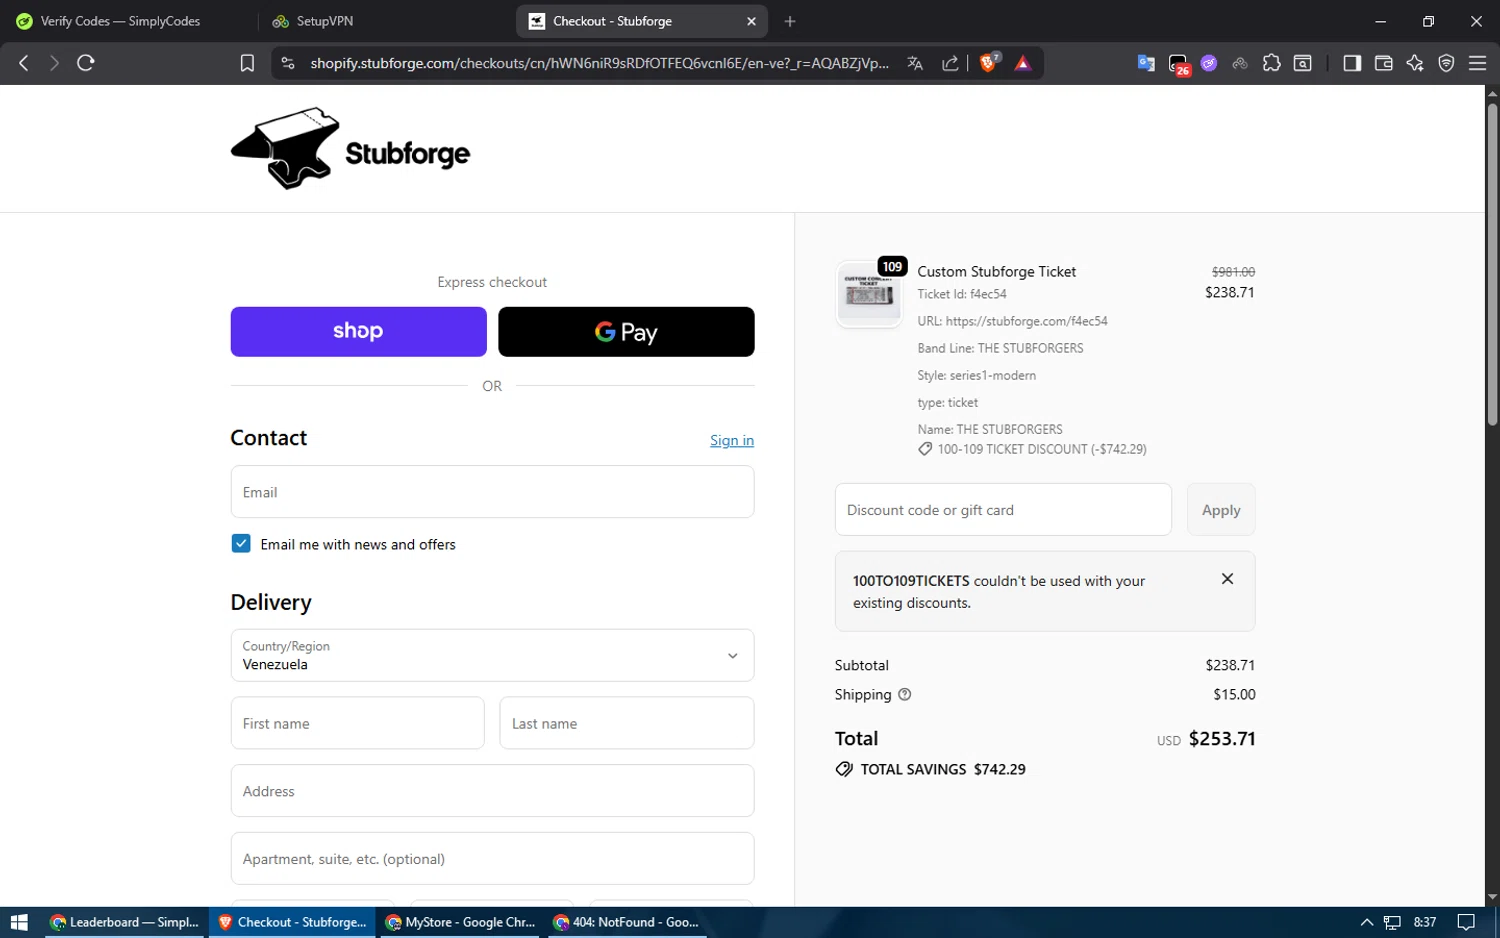Click the Last name field
Image resolution: width=1500 pixels, height=938 pixels.
[626, 723]
